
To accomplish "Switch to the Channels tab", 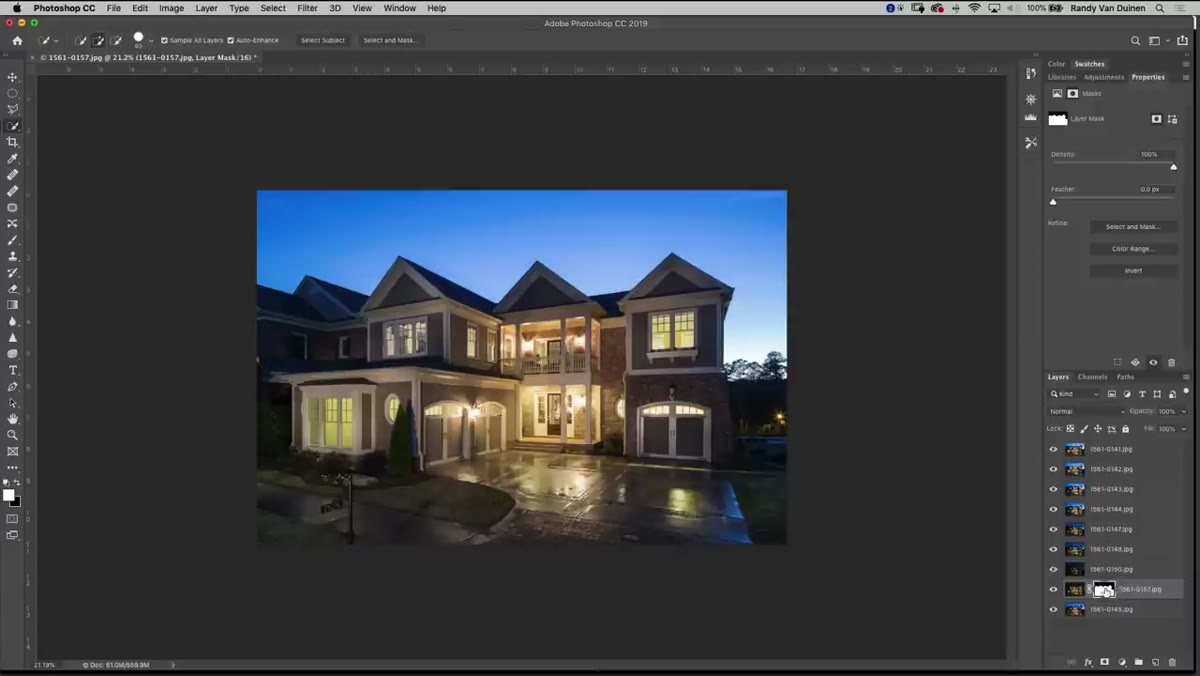I will [1092, 377].
